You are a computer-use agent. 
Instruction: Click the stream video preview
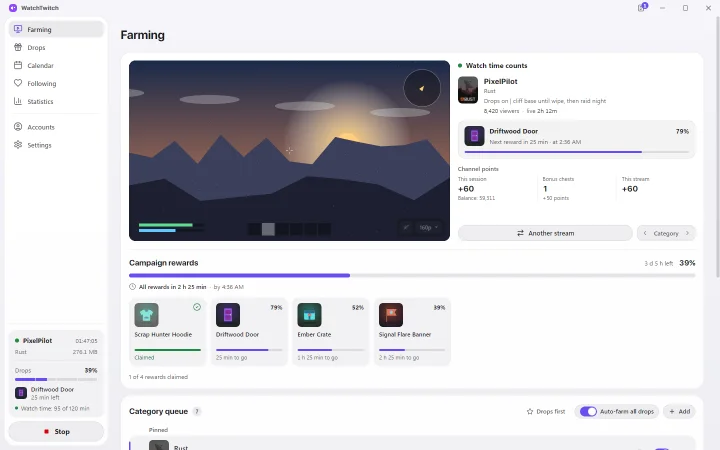(289, 151)
